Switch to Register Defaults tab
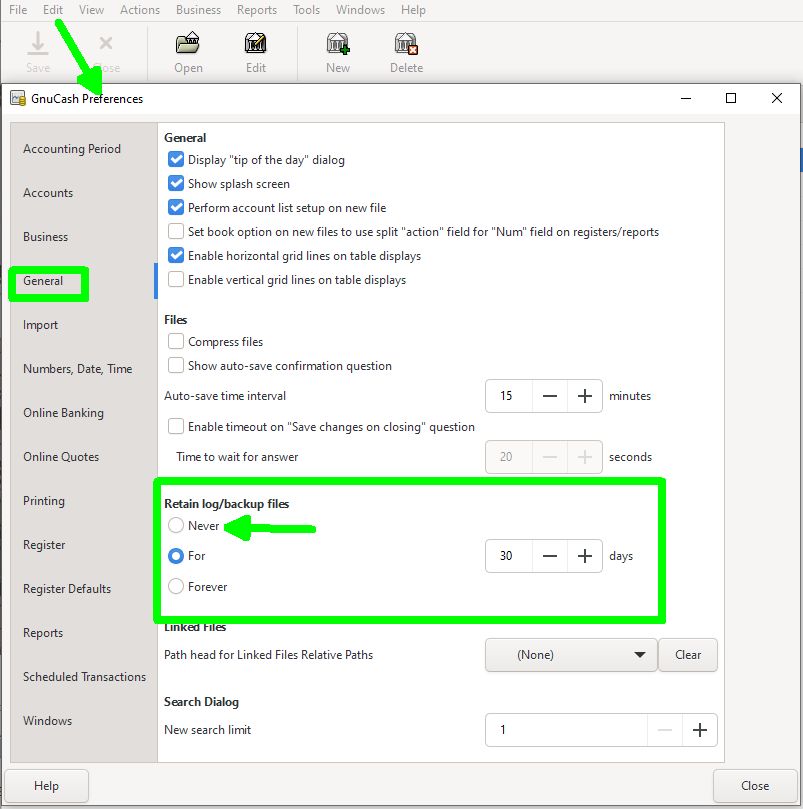Image resolution: width=803 pixels, height=809 pixels. [83, 589]
